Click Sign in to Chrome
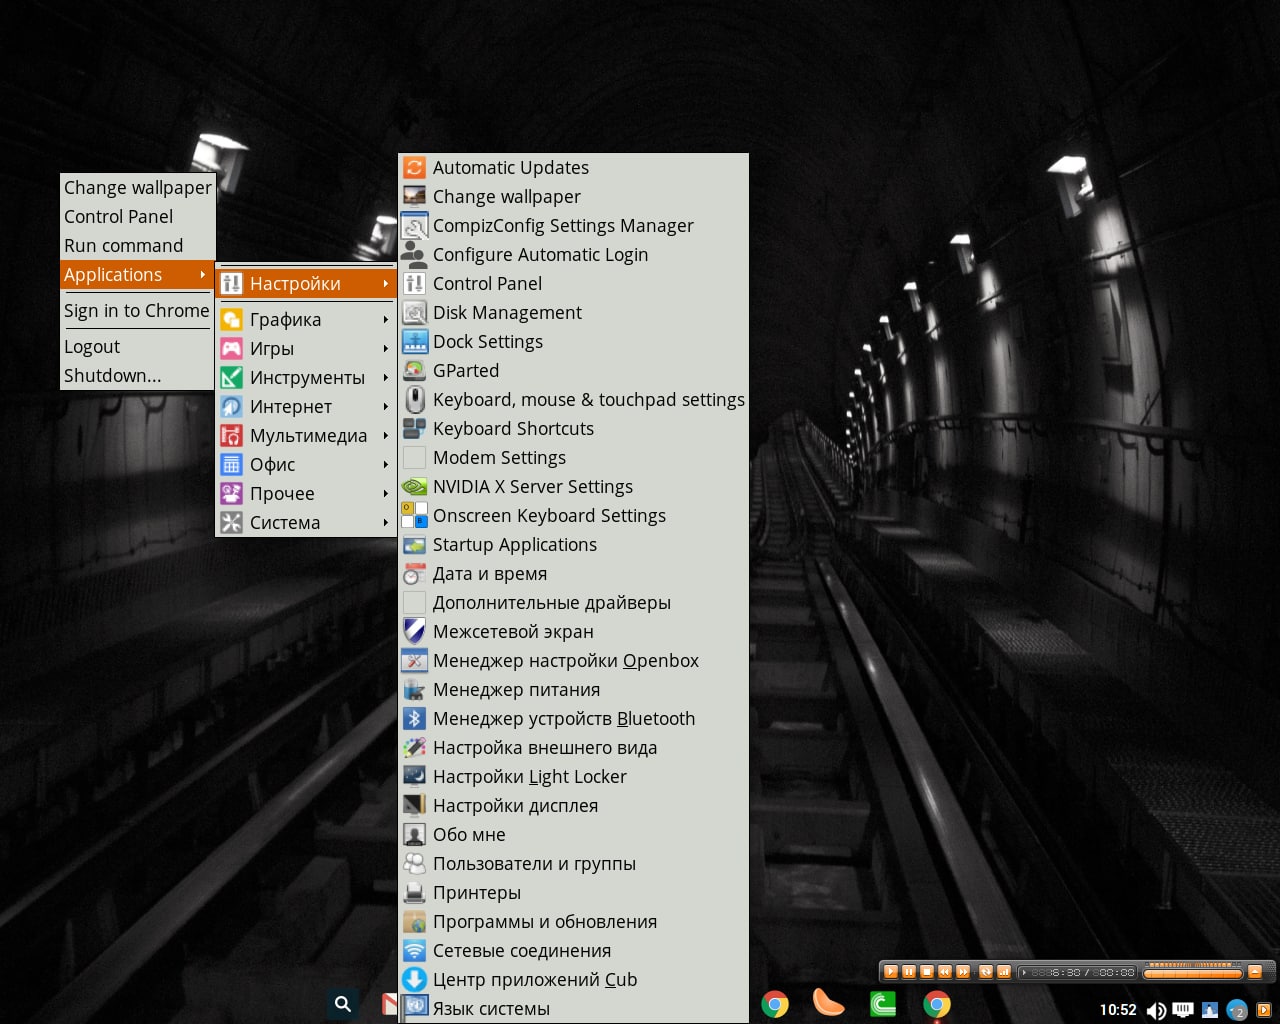The width and height of the screenshot is (1280, 1024). point(137,311)
